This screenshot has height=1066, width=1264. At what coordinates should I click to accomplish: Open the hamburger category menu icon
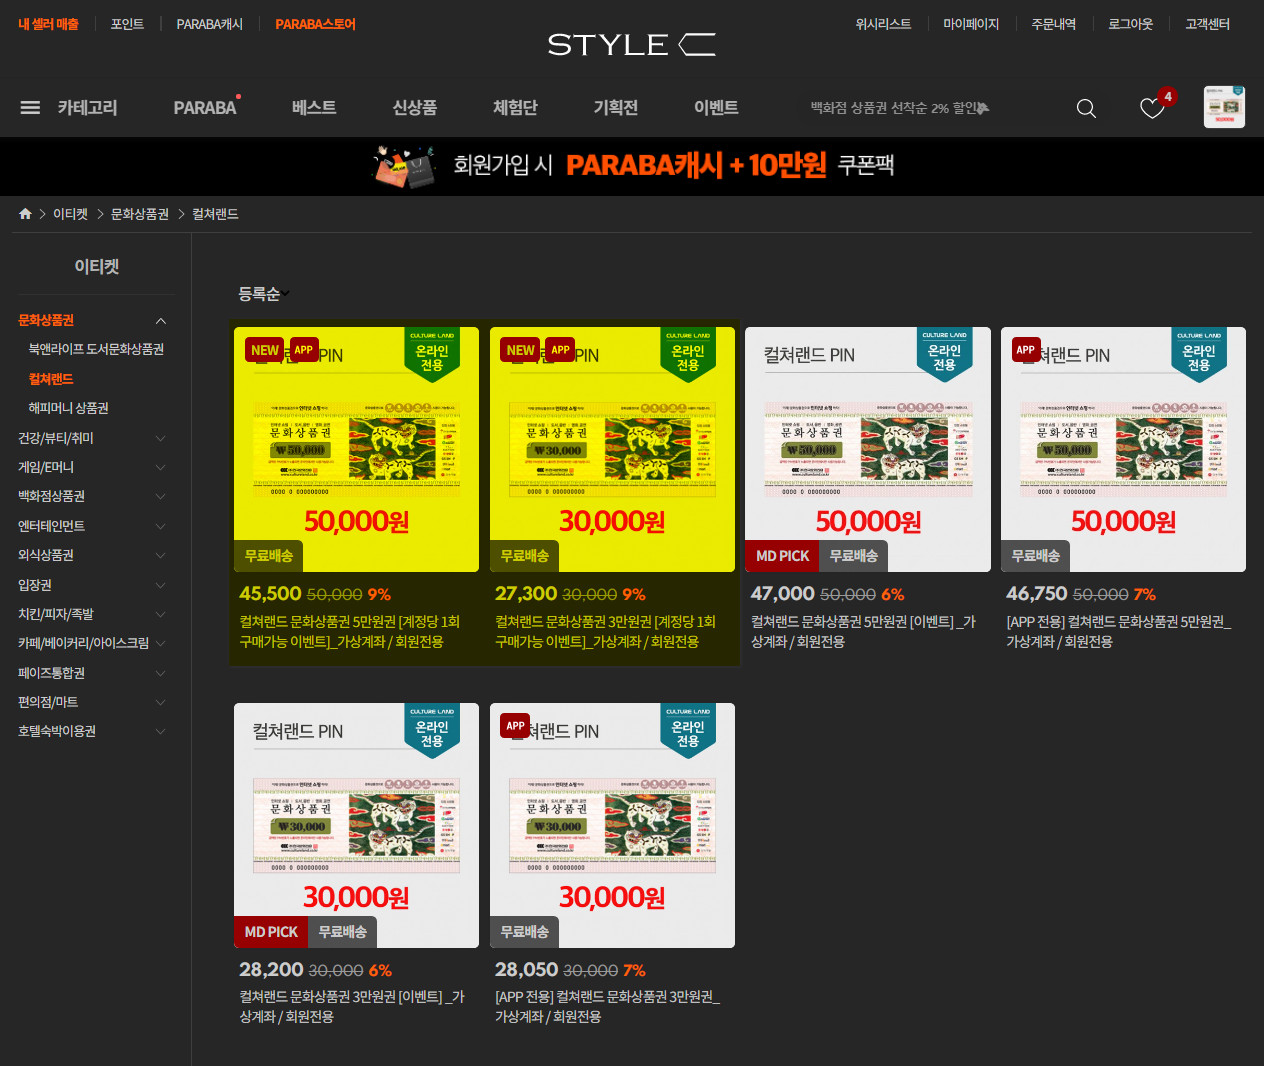(30, 107)
